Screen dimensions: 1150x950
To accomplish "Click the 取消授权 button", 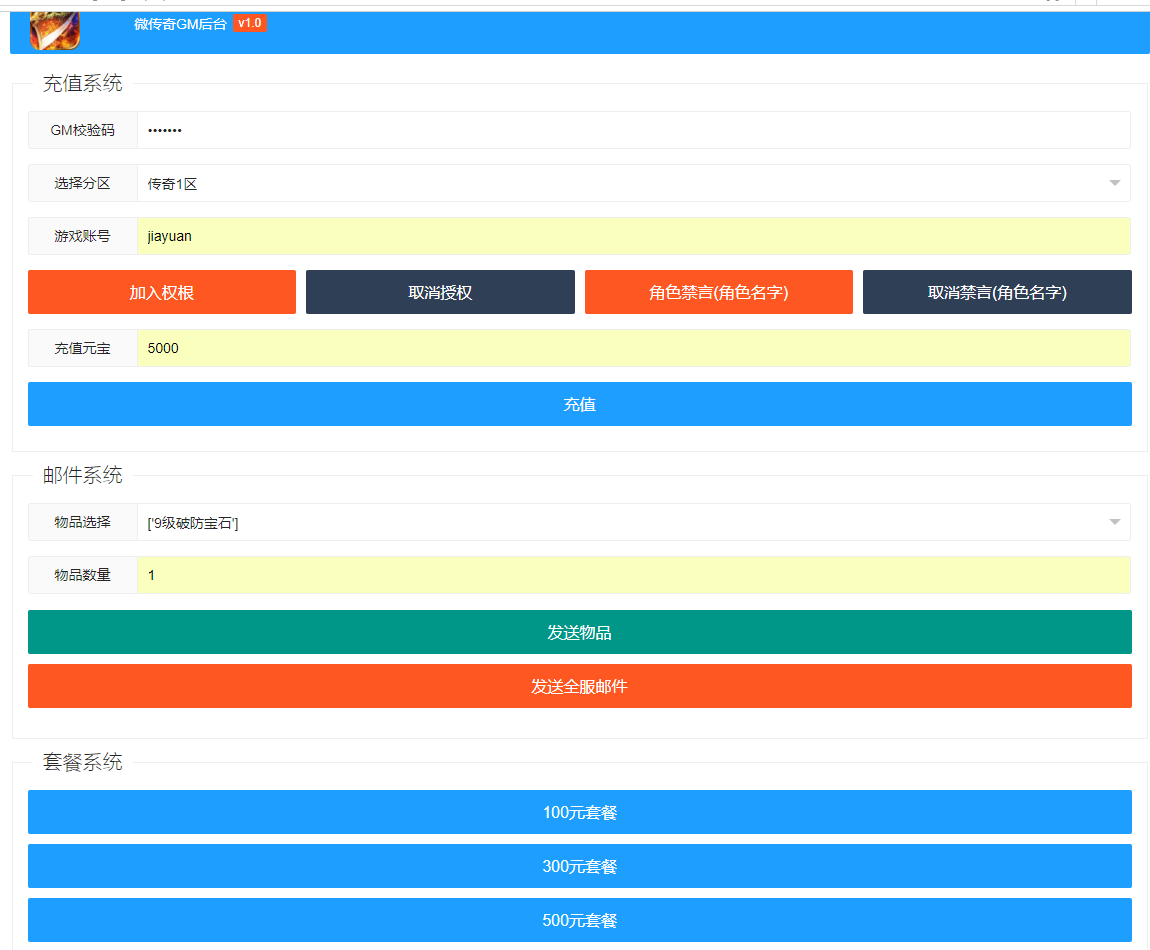I will (440, 292).
